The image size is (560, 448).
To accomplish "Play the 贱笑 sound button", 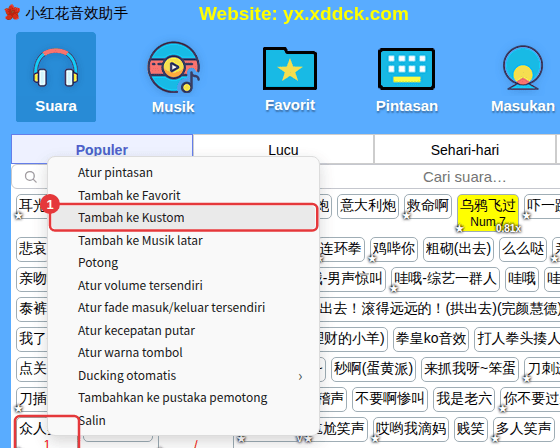I will click(x=470, y=428).
